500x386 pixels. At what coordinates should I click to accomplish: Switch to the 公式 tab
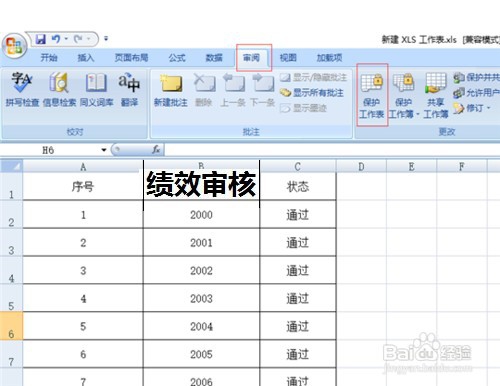tap(177, 58)
